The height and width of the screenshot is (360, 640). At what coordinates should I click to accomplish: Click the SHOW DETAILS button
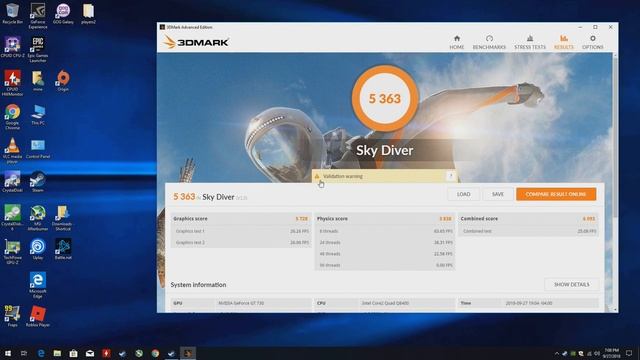571,284
